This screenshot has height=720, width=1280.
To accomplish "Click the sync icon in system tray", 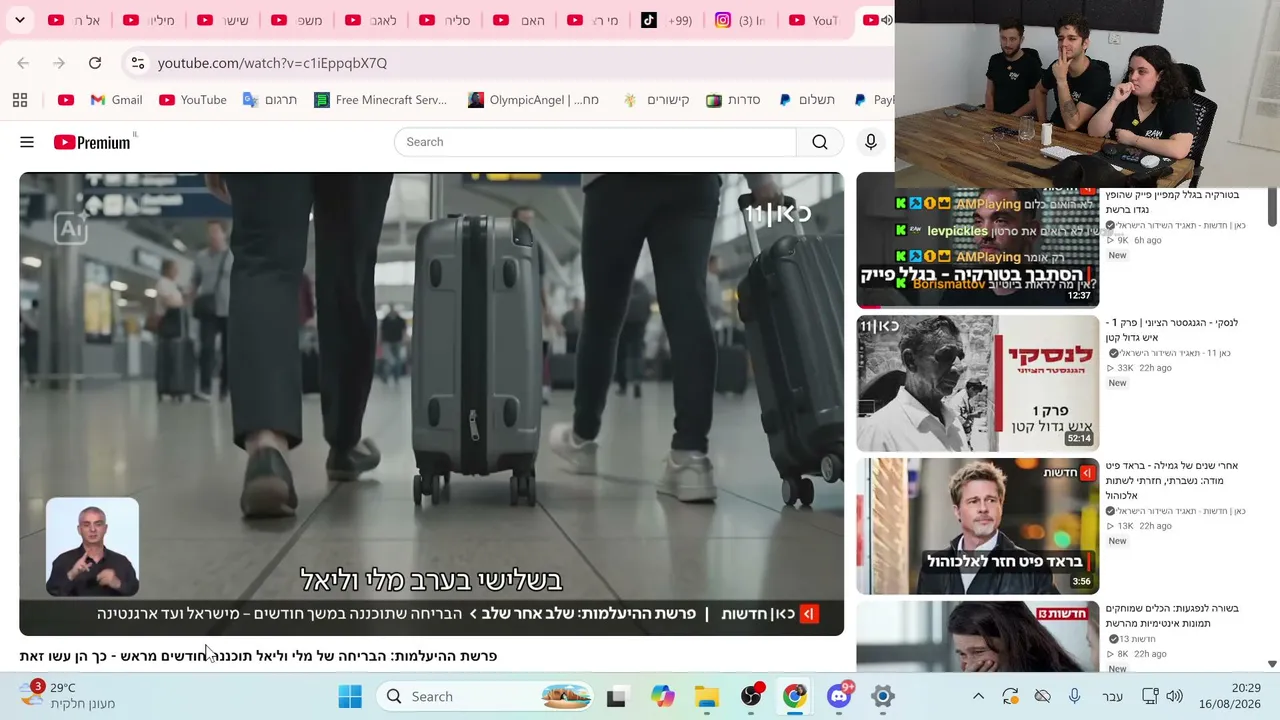I will [x=1010, y=697].
